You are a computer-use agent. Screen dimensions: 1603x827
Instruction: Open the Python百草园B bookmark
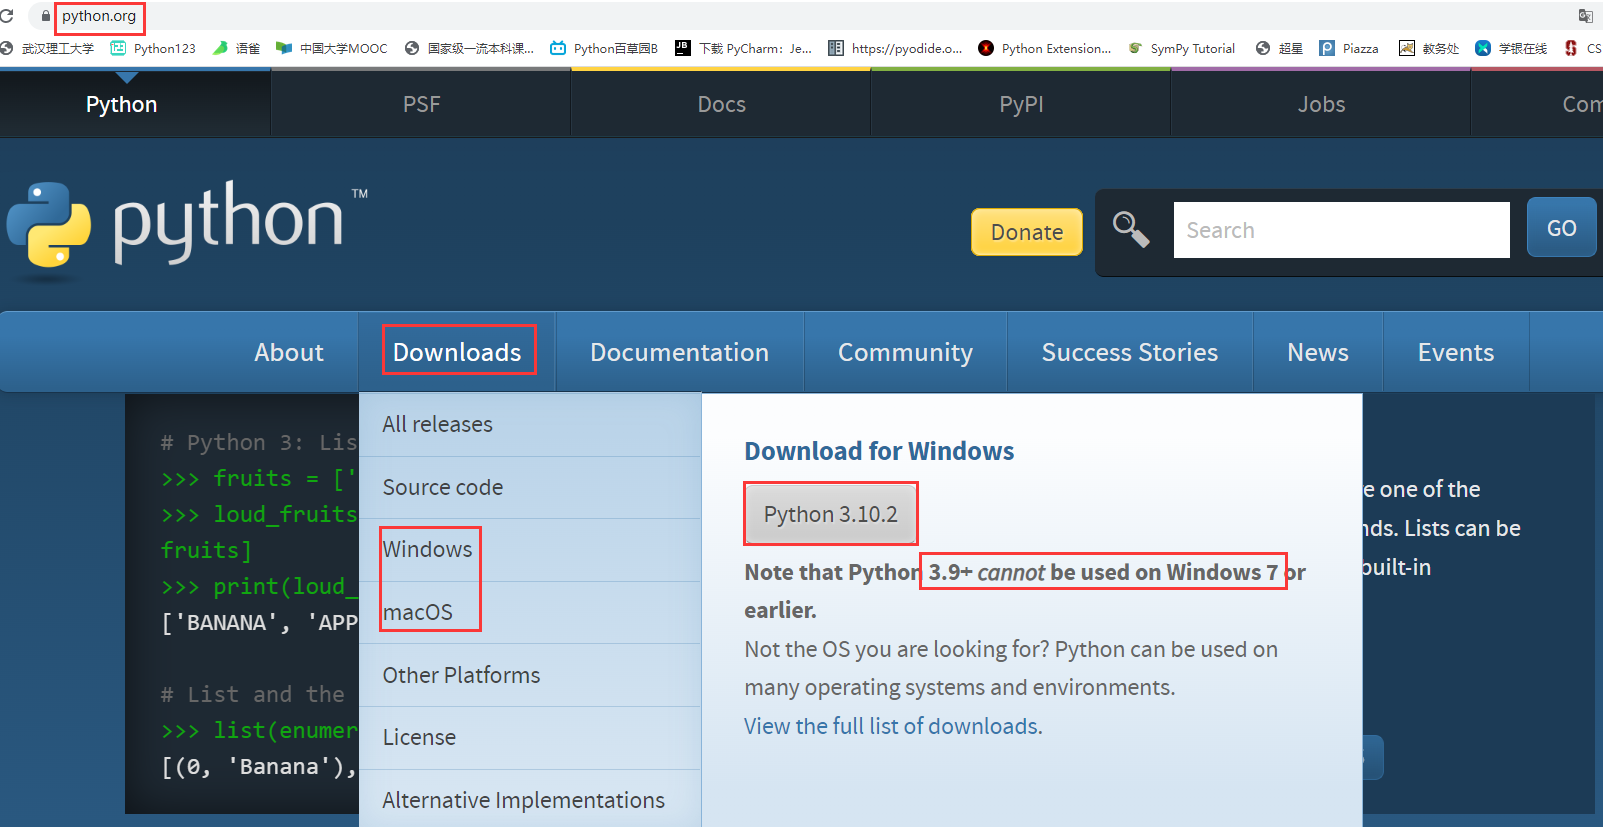(x=604, y=48)
